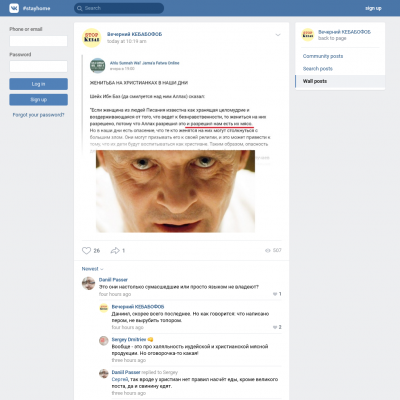400x400 pixels.
Task: Open Вечерний КЕБАБОФОБ reply avatar
Action: click(104, 308)
